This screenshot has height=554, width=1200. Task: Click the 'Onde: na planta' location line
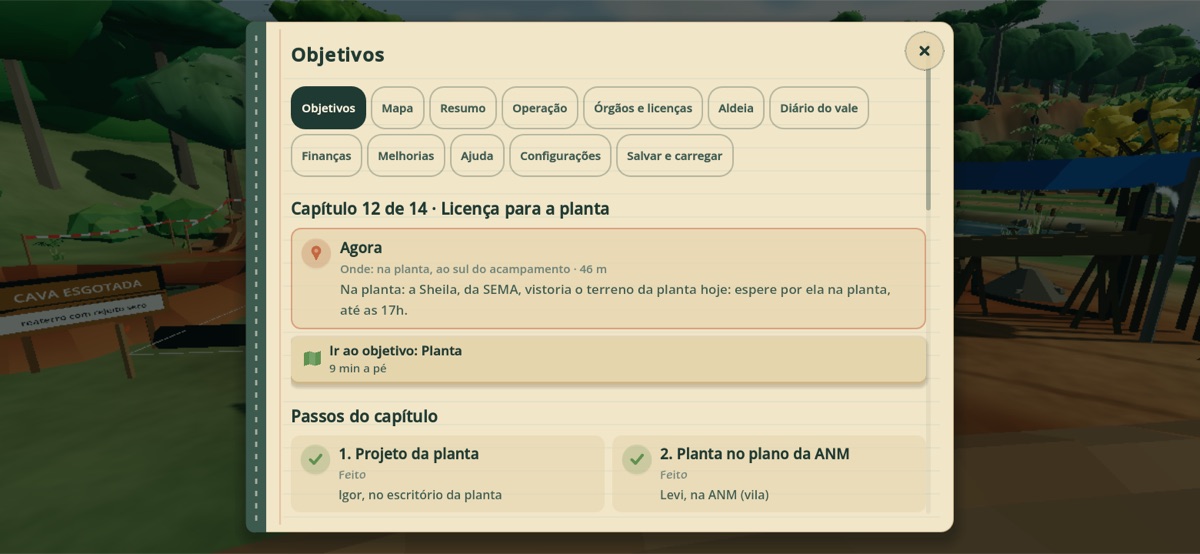(473, 269)
